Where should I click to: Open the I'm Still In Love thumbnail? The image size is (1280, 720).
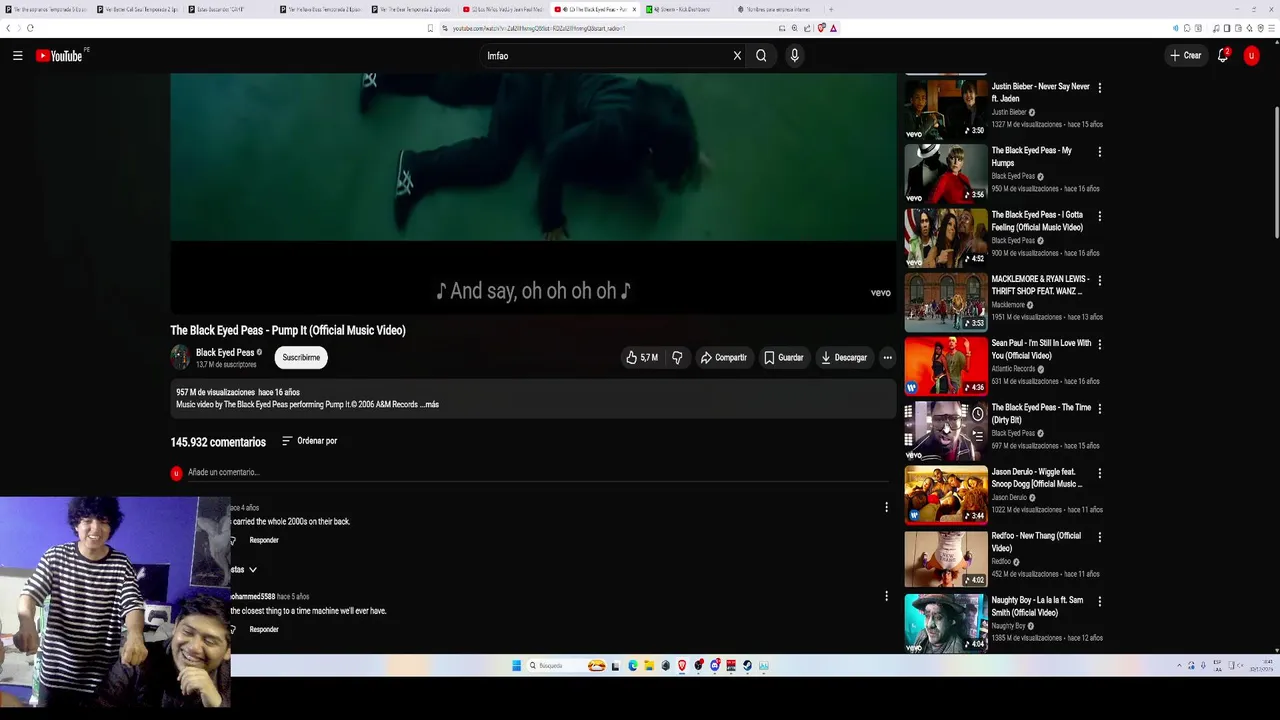[x=945, y=365]
